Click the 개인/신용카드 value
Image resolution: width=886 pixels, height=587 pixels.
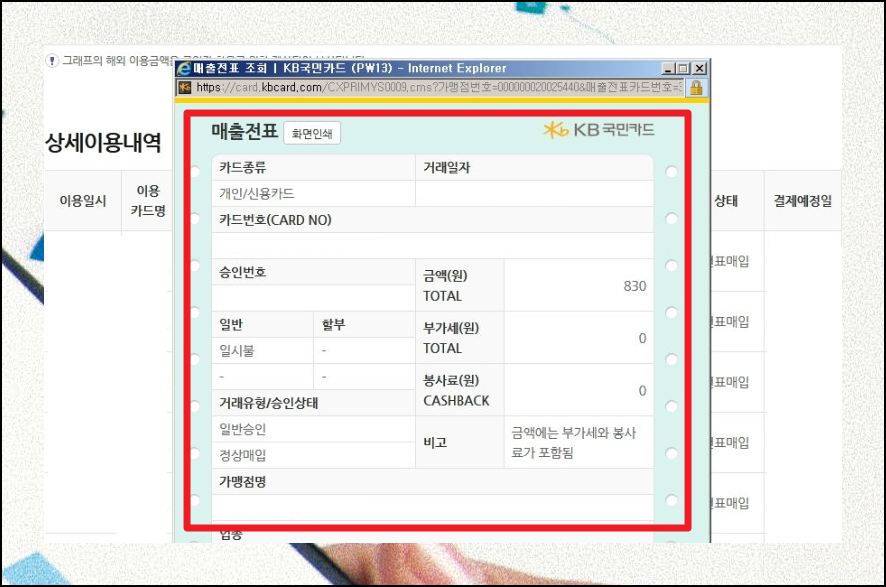[x=257, y=194]
